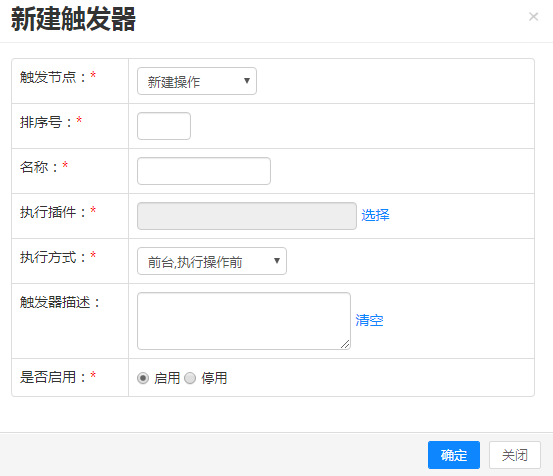Click the arrow icon on the 执行方式 select
The height and width of the screenshot is (476, 553).
pyautogui.click(x=277, y=261)
